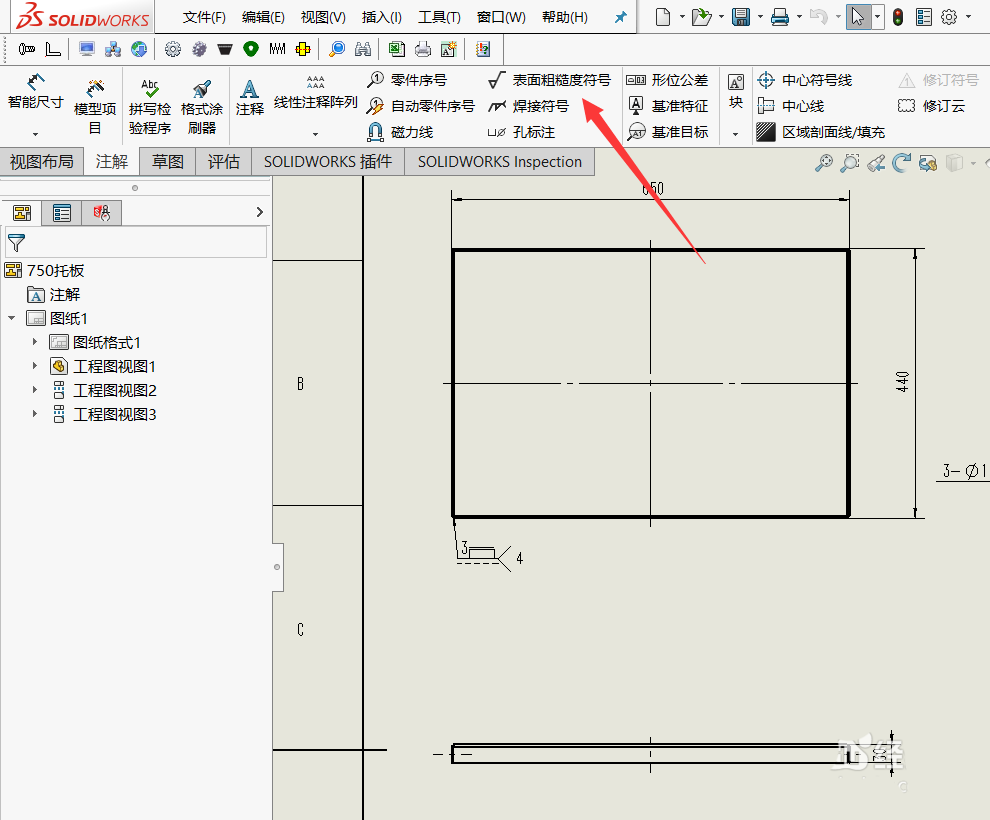Switch to the 草图 tab
The height and width of the screenshot is (820, 990).
167,162
